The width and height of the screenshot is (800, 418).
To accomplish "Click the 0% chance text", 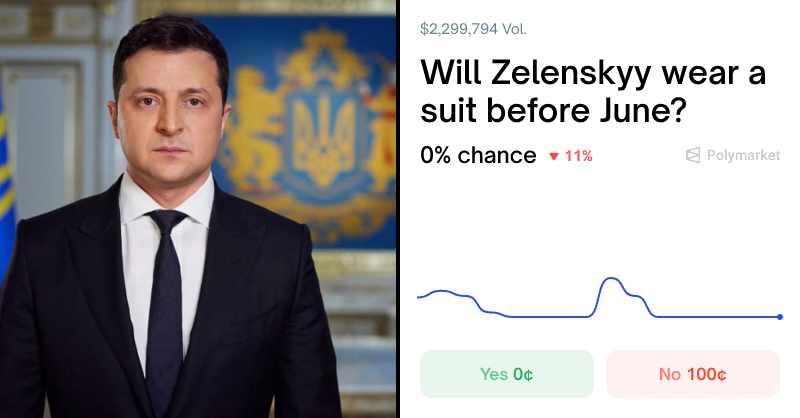I will click(x=478, y=155).
